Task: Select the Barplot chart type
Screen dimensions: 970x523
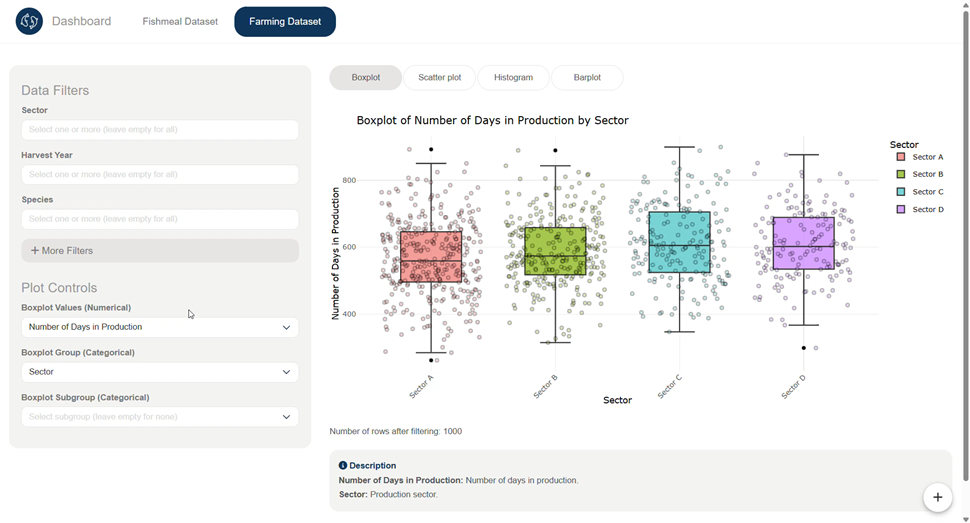Action: tap(587, 77)
